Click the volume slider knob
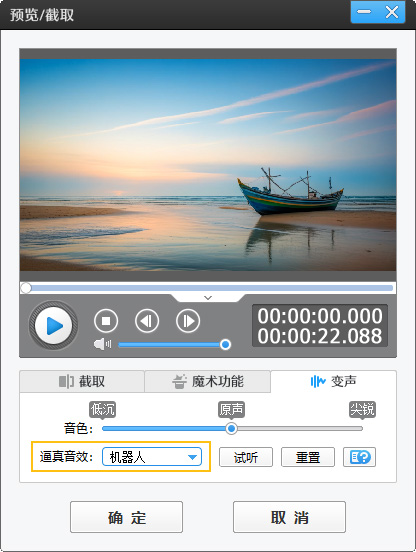 (x=225, y=344)
